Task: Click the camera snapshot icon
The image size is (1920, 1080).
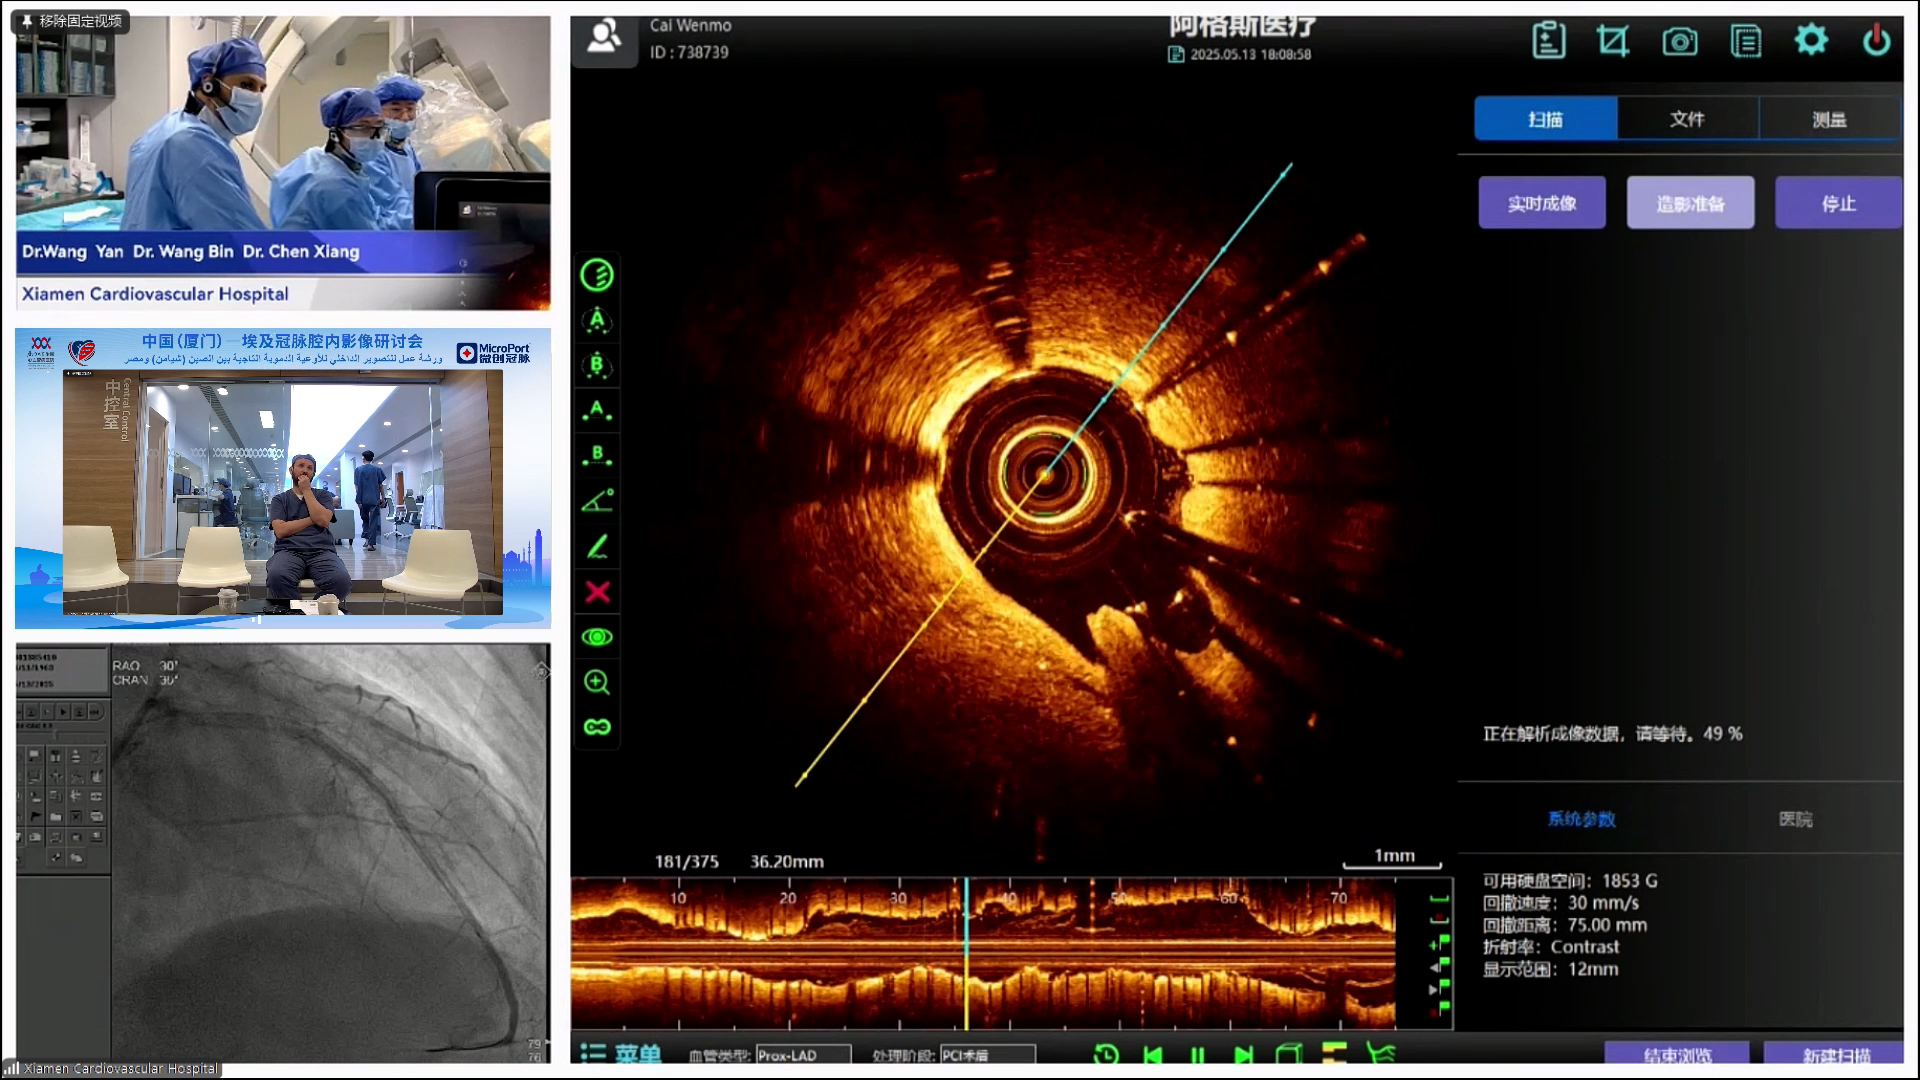Action: [1680, 41]
